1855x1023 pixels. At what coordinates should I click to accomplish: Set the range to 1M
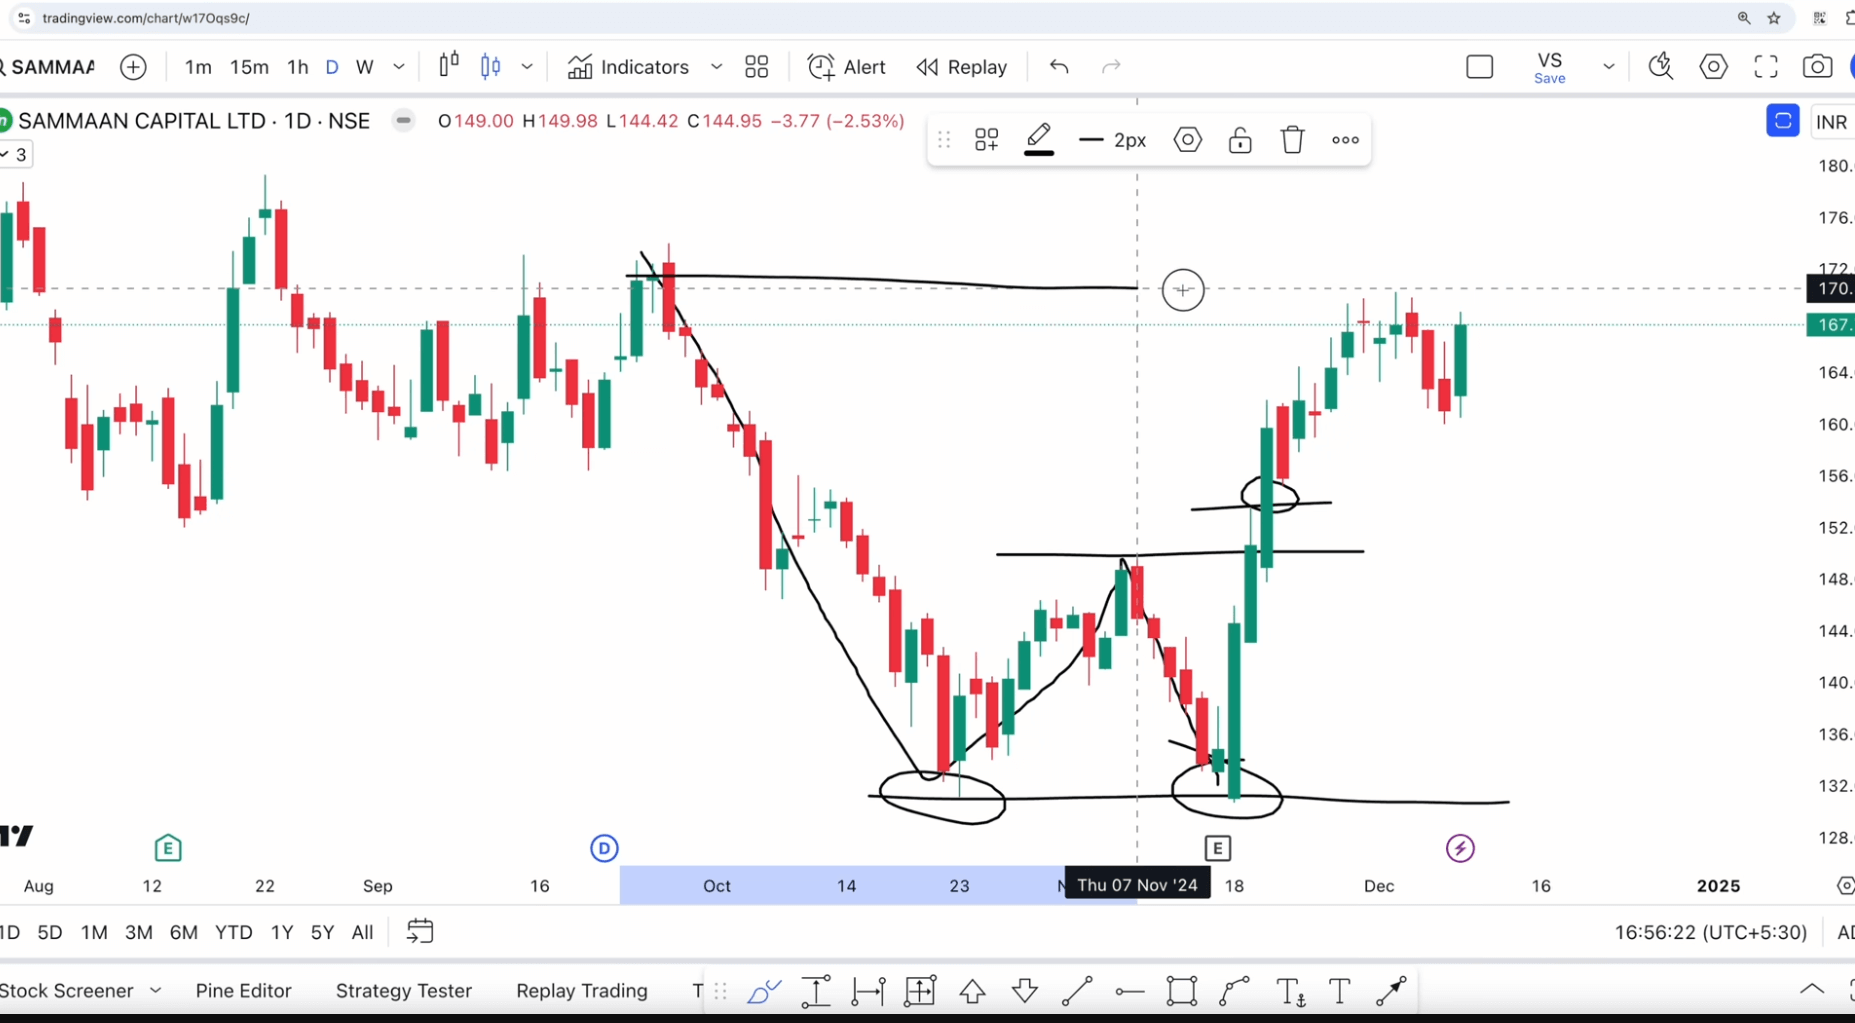pyautogui.click(x=94, y=932)
